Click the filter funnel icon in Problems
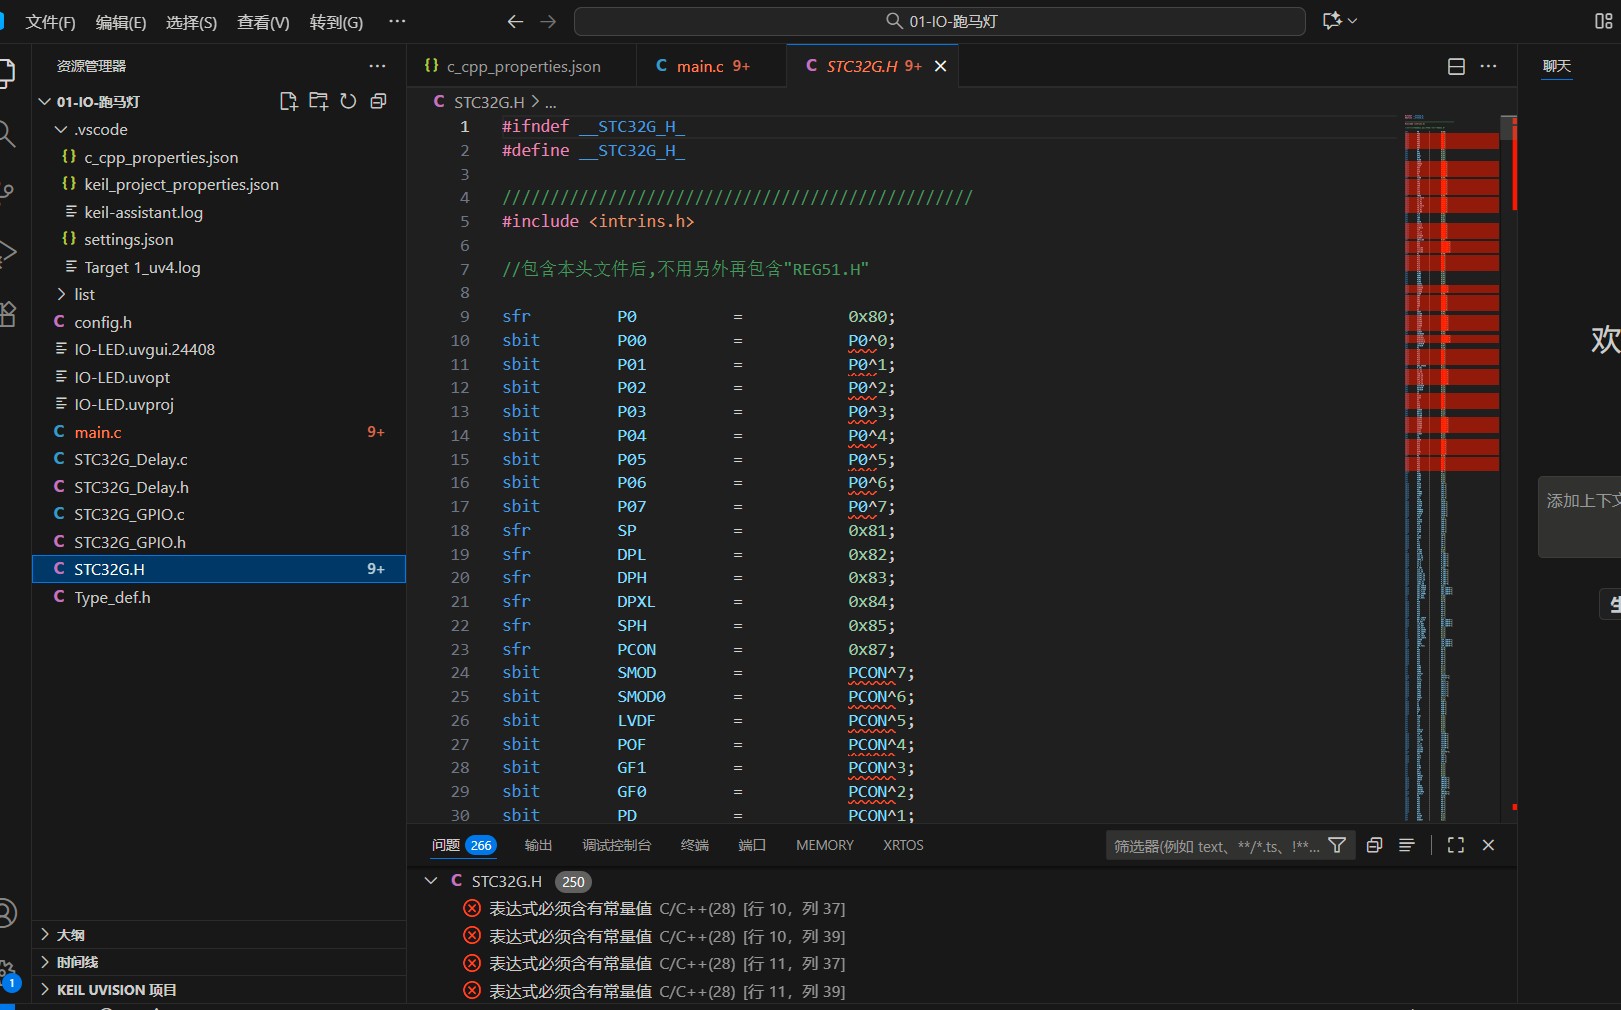1621x1010 pixels. pos(1336,845)
